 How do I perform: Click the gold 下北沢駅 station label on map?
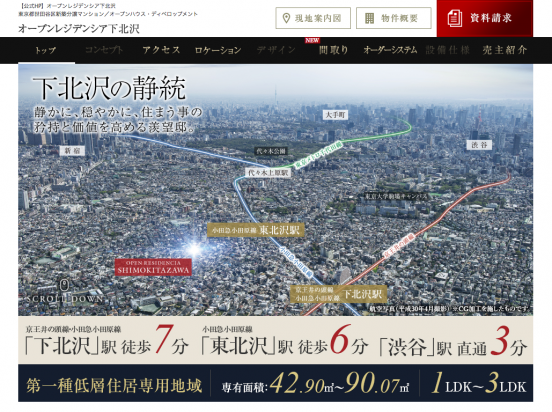pos(339,294)
